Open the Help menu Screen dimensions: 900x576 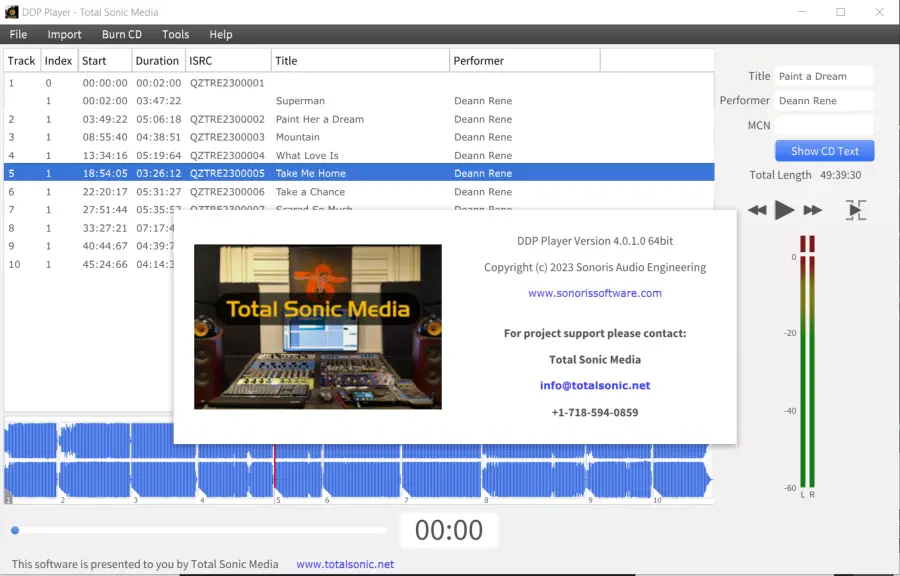(x=221, y=34)
